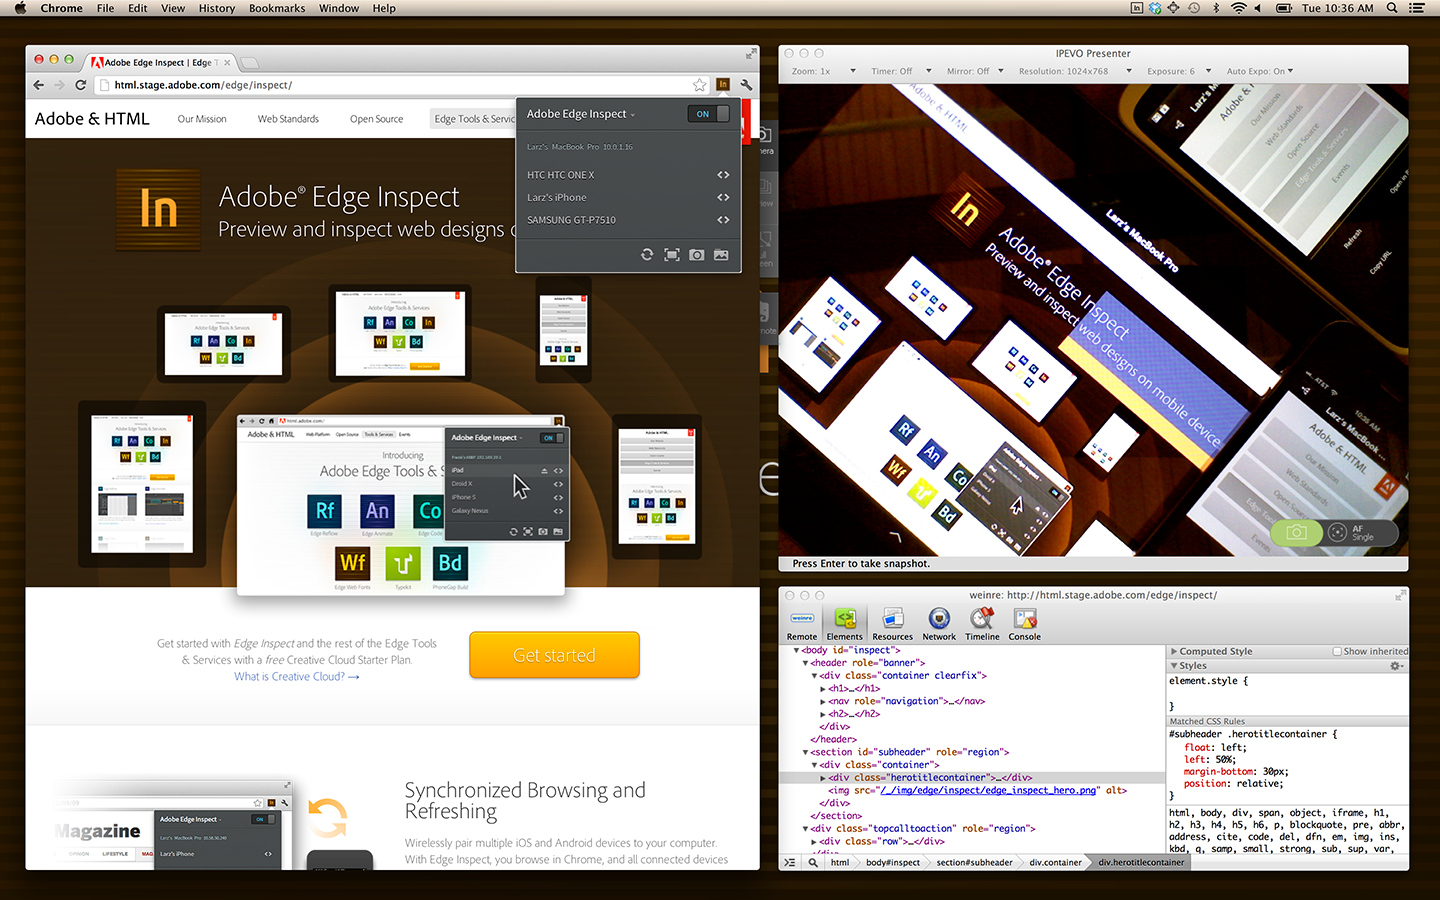Toggle the Edge Inspect ON switch
Image resolution: width=1440 pixels, height=900 pixels.
tap(709, 114)
